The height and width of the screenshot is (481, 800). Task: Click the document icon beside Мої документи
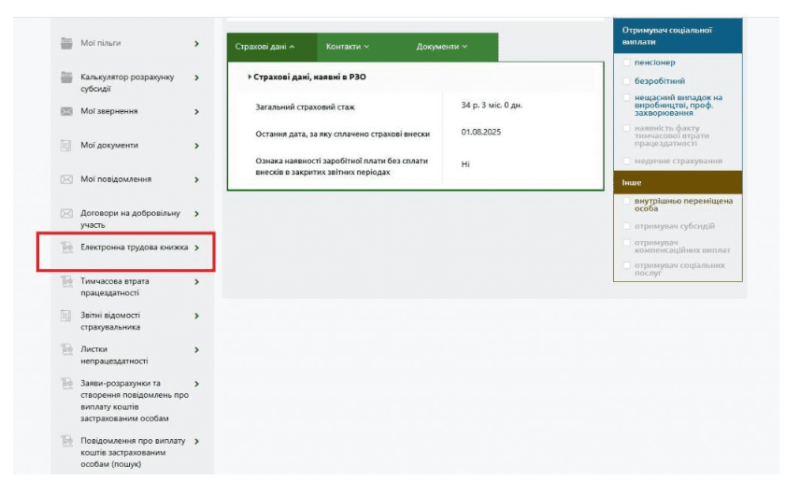(x=66, y=146)
